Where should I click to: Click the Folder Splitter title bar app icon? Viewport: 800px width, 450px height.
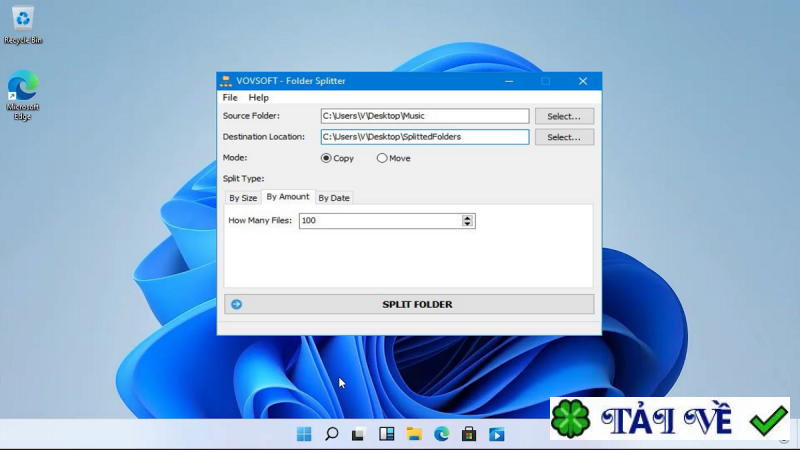click(x=227, y=81)
